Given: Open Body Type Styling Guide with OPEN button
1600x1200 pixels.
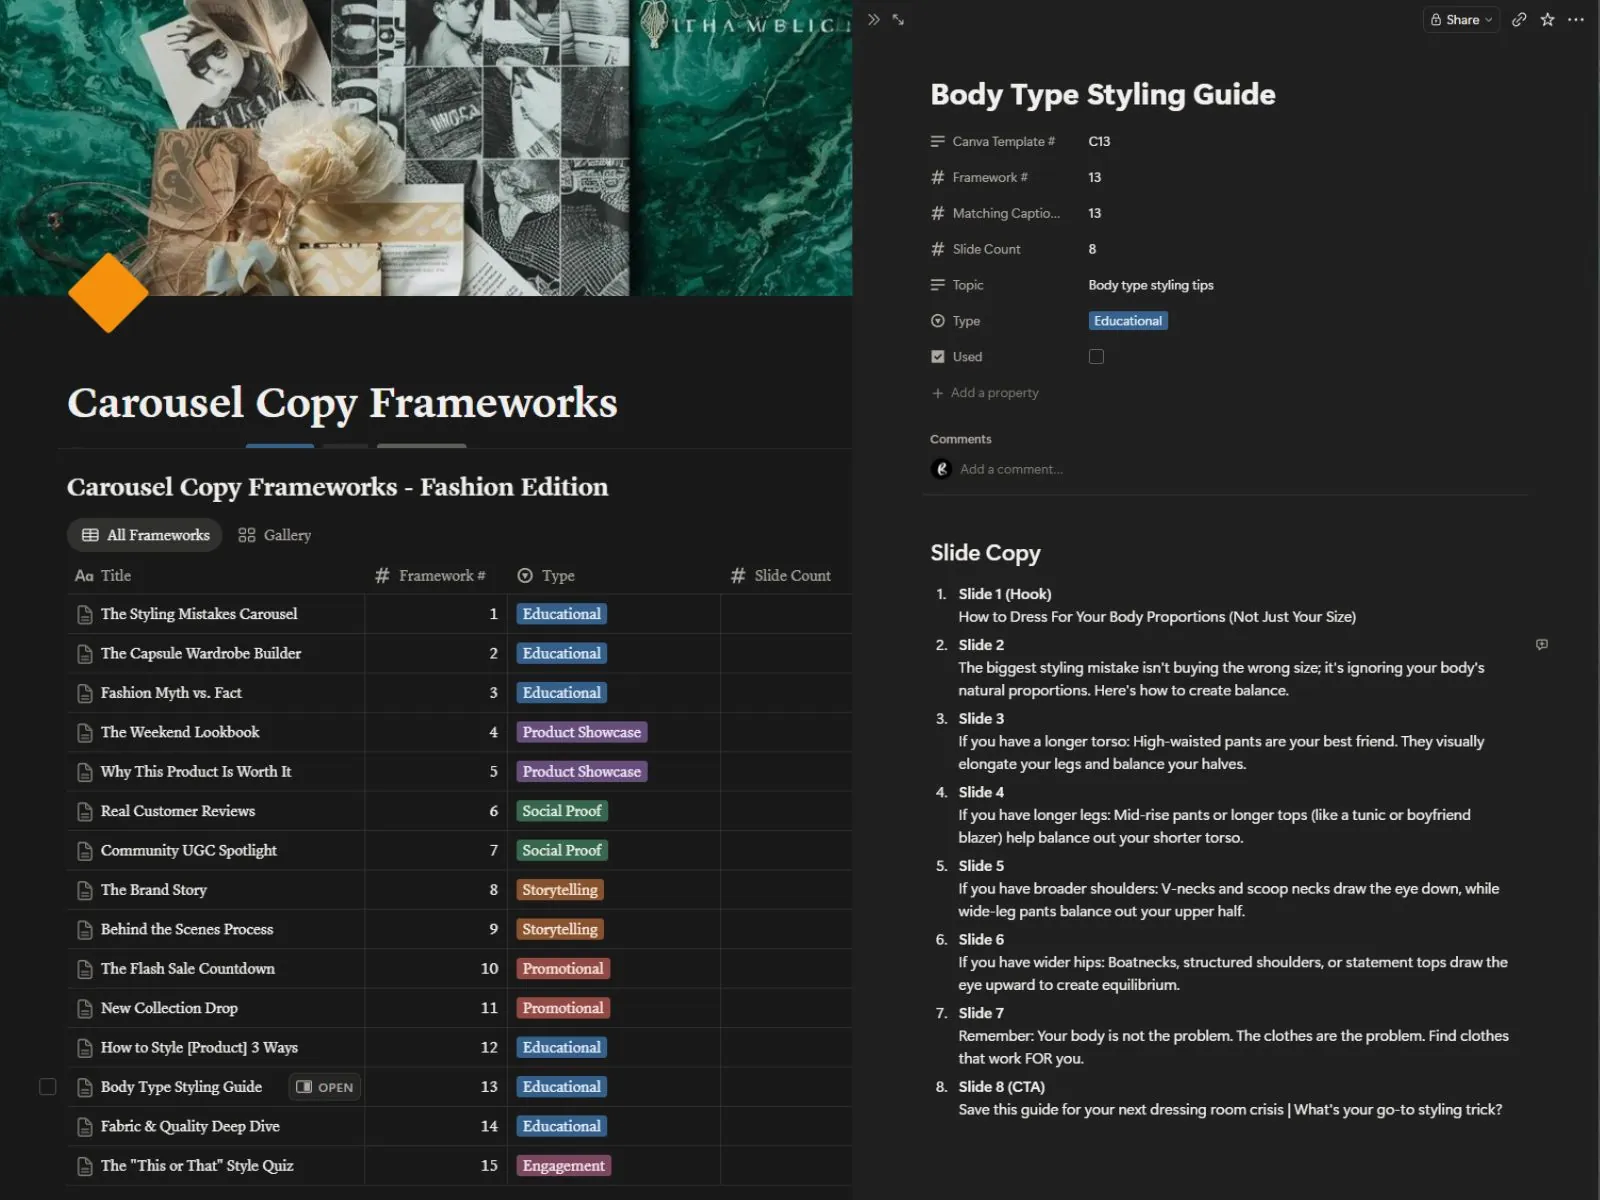Looking at the screenshot, I should 325,1087.
